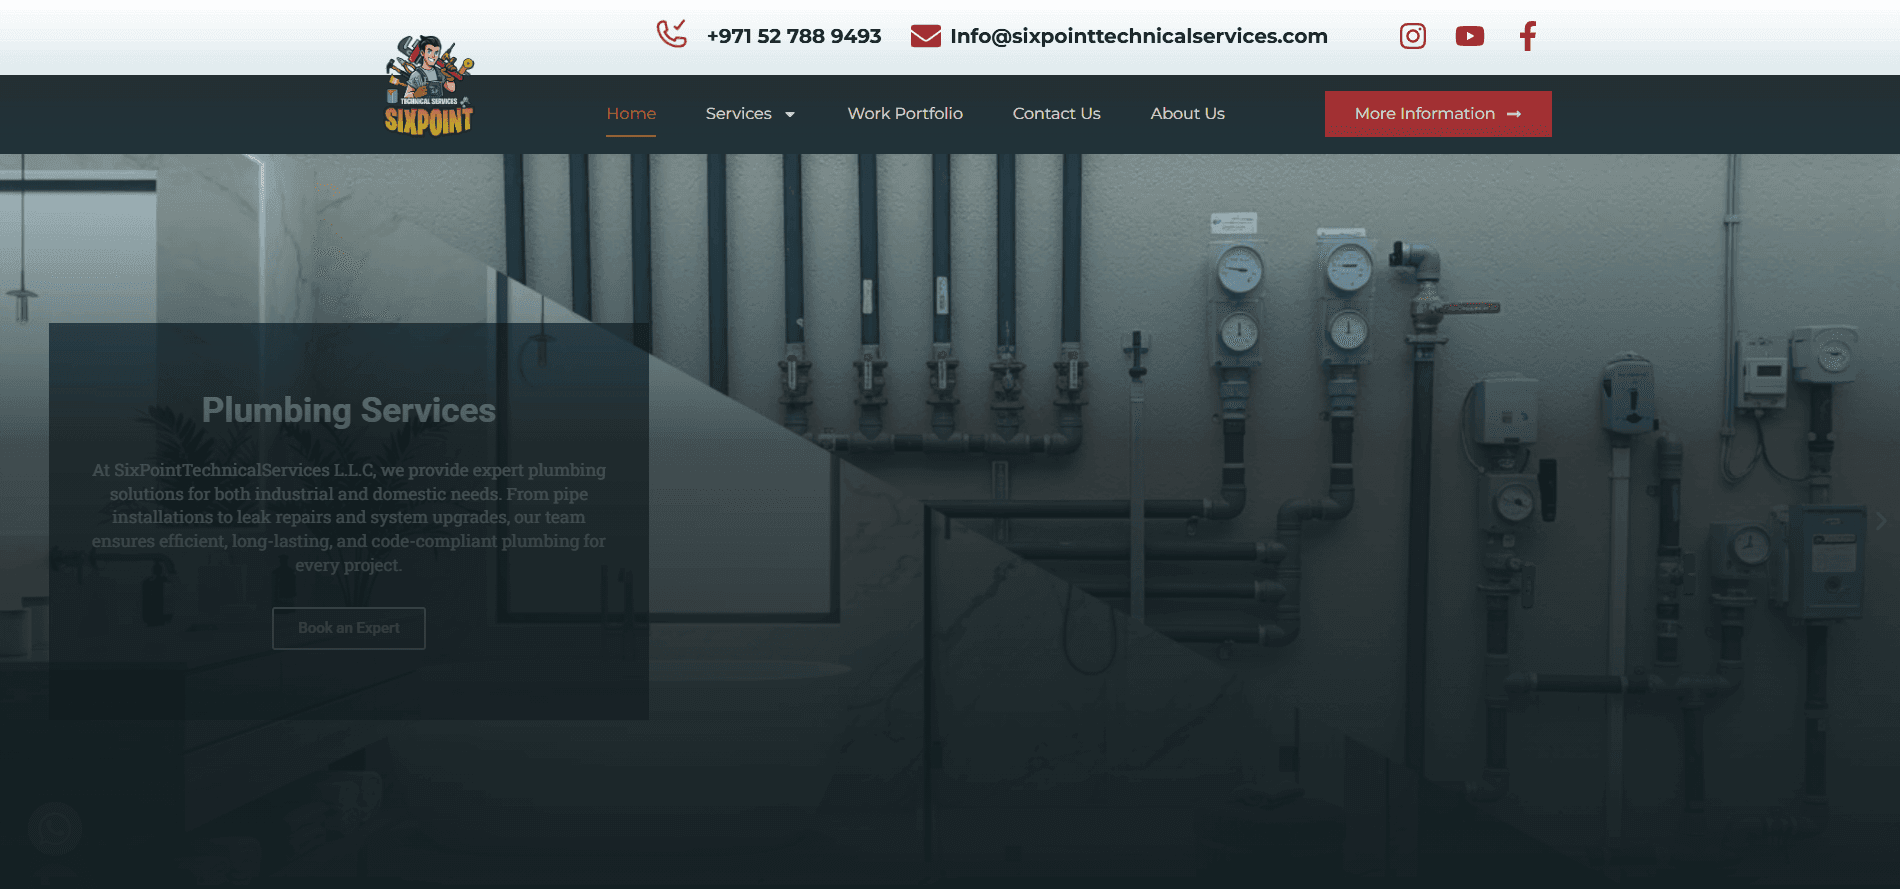Open the About Us page
This screenshot has width=1900, height=889.
click(x=1187, y=114)
